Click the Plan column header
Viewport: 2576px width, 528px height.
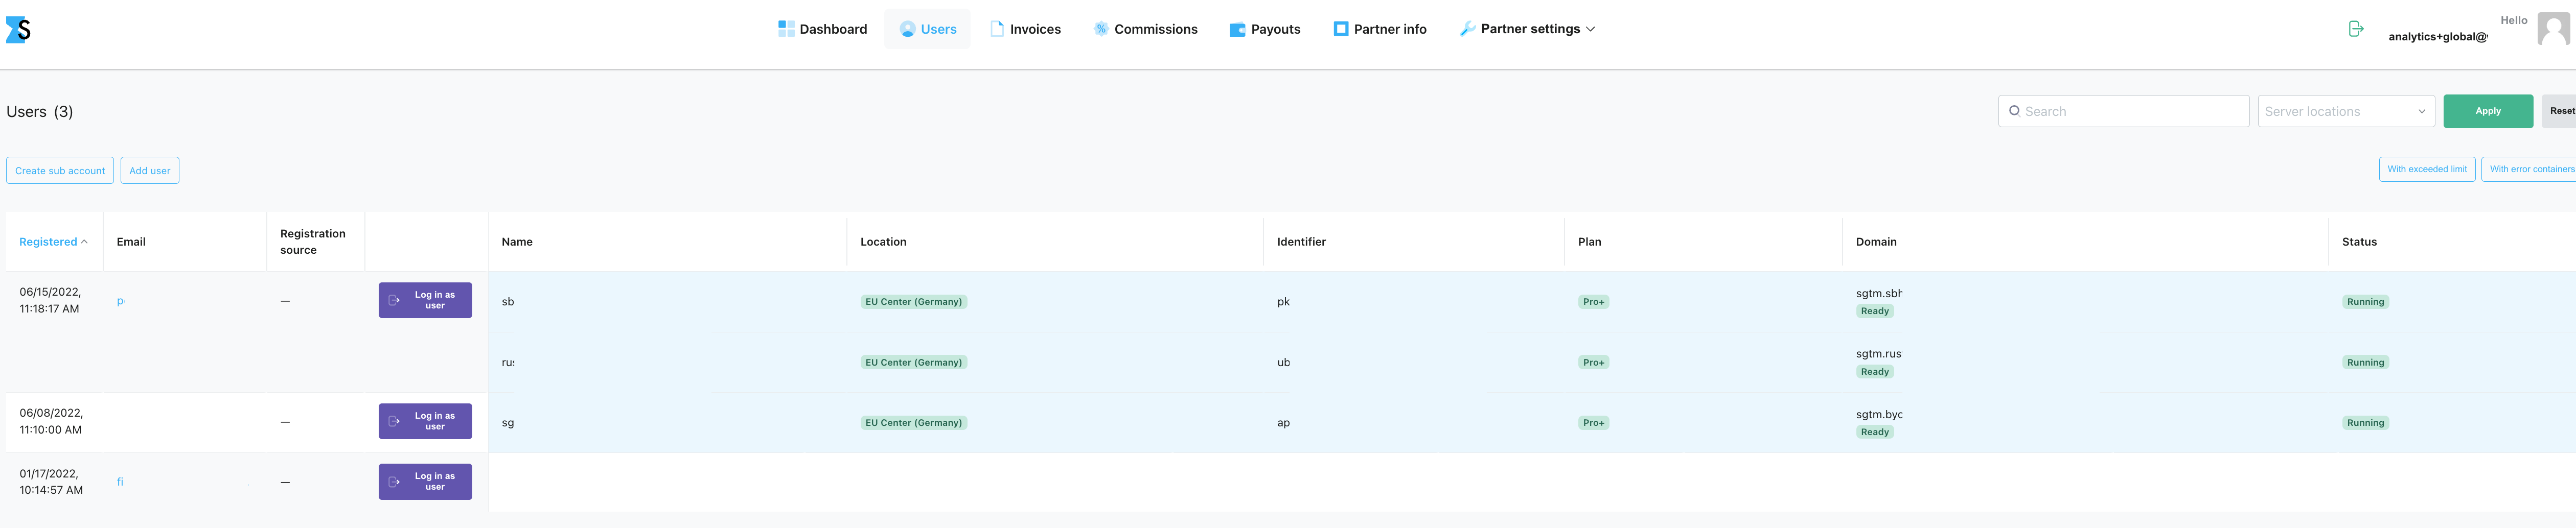1589,242
